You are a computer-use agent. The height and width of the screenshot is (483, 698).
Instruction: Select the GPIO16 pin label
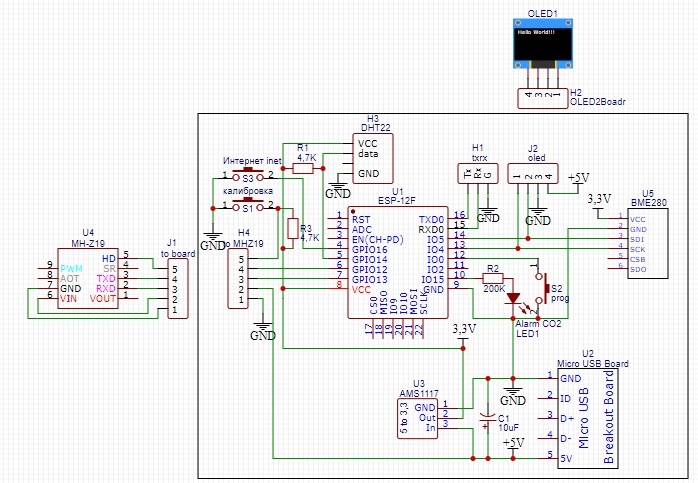click(369, 249)
